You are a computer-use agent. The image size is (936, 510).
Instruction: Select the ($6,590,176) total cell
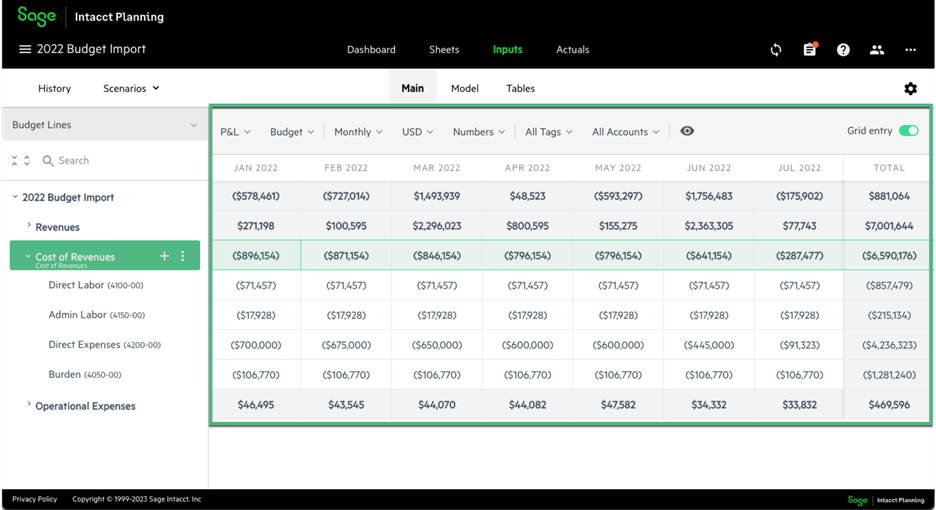click(889, 256)
